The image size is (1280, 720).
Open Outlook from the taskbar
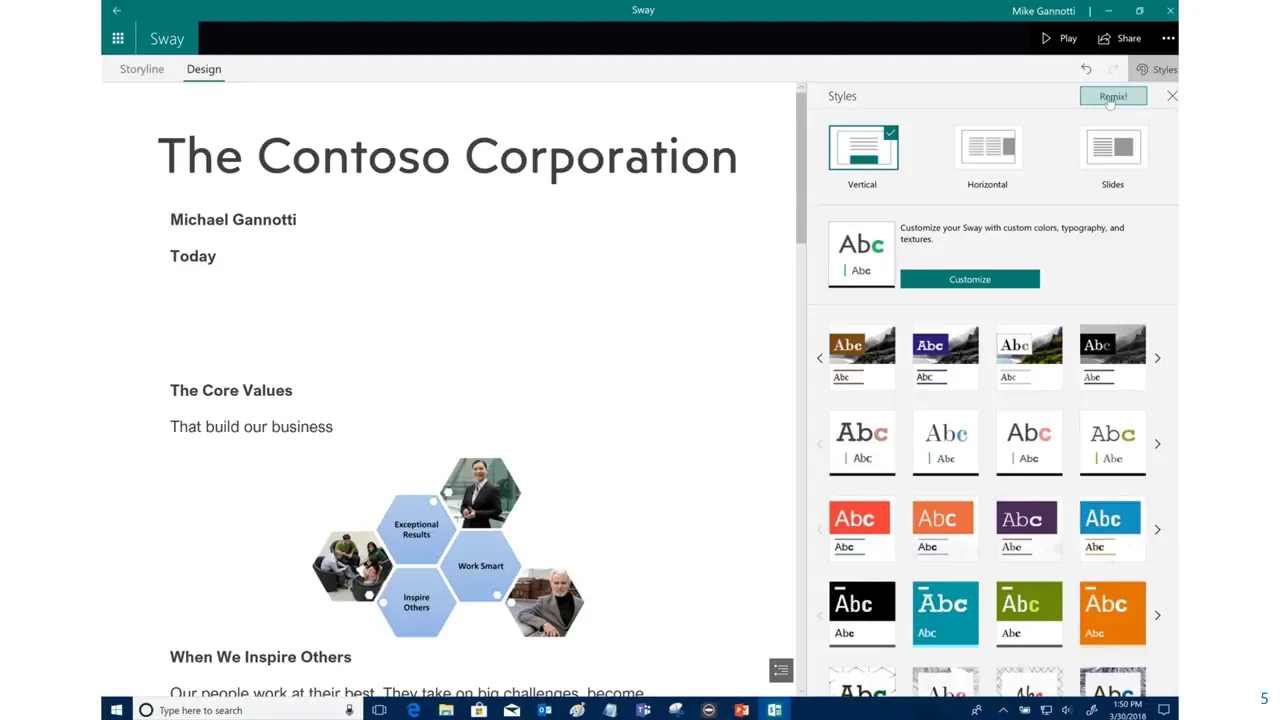(545, 710)
